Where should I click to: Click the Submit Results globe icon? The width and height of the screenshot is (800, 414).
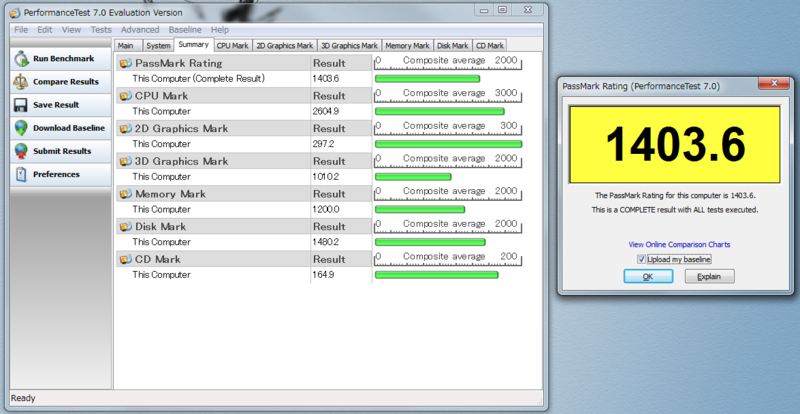(21, 151)
